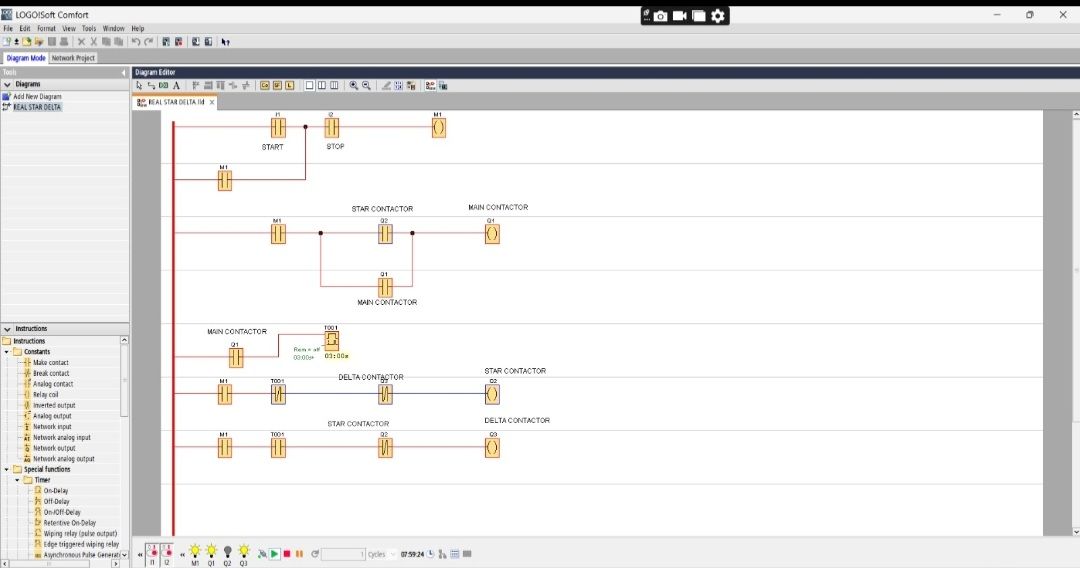This screenshot has width=1080, height=568.
Task: Toggle input switch I2 in the simulation bar
Action: pos(166,554)
